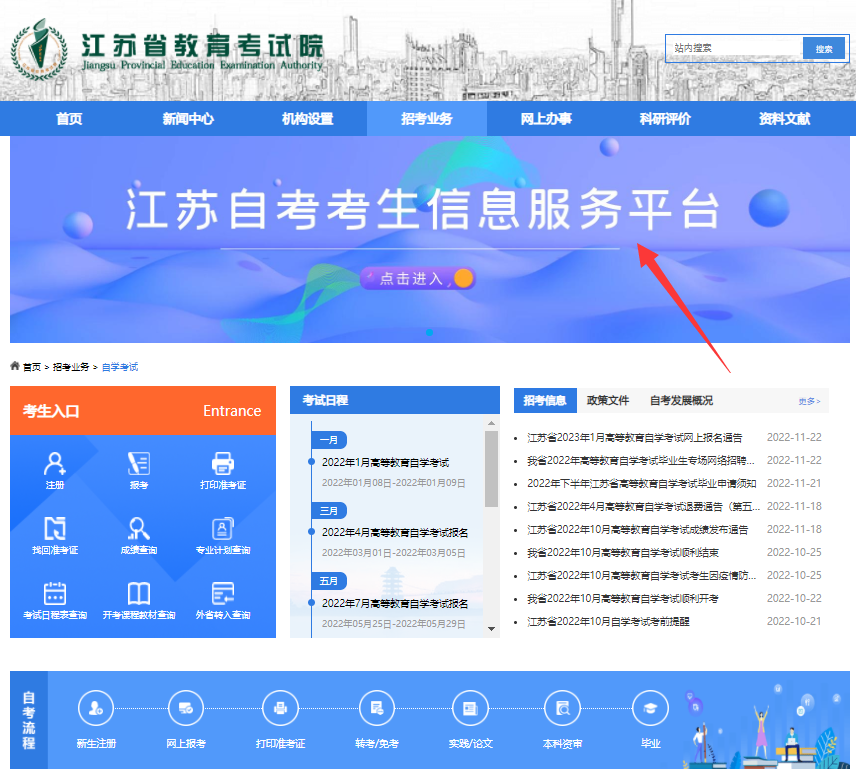
Task: Open 2022年10月…考生因疫情防 news item
Action: point(641,575)
